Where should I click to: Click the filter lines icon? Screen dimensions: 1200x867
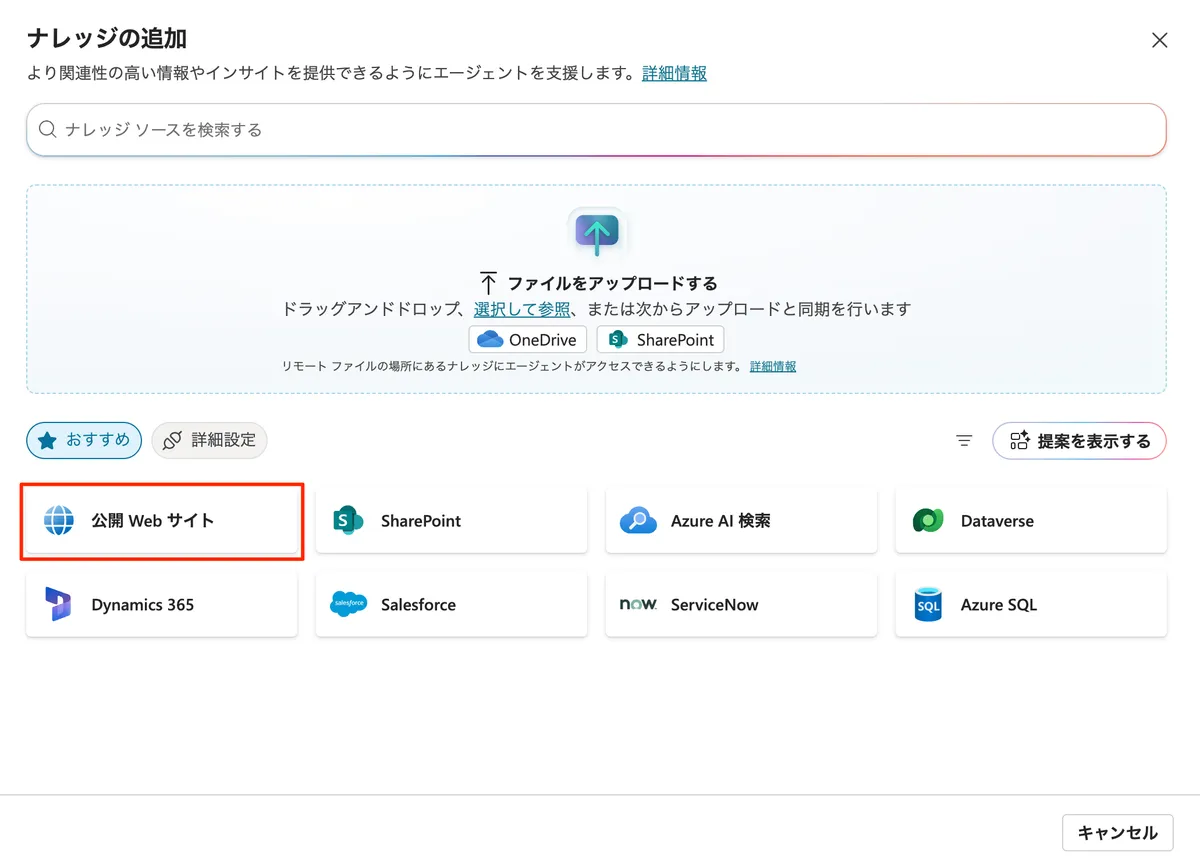[964, 441]
